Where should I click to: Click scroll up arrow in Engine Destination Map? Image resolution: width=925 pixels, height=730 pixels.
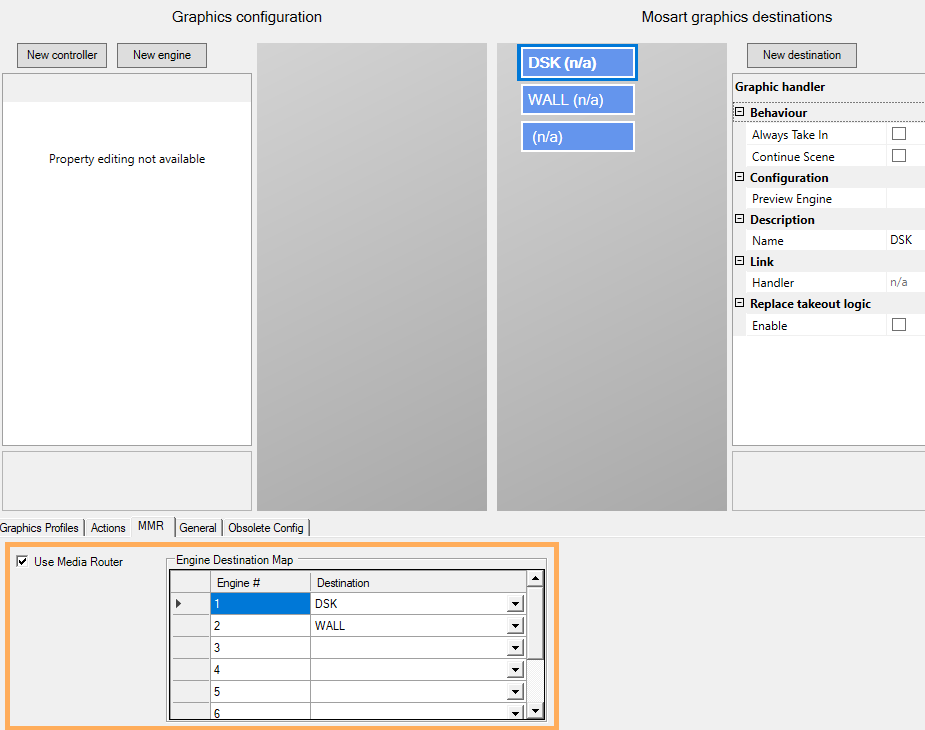535,579
